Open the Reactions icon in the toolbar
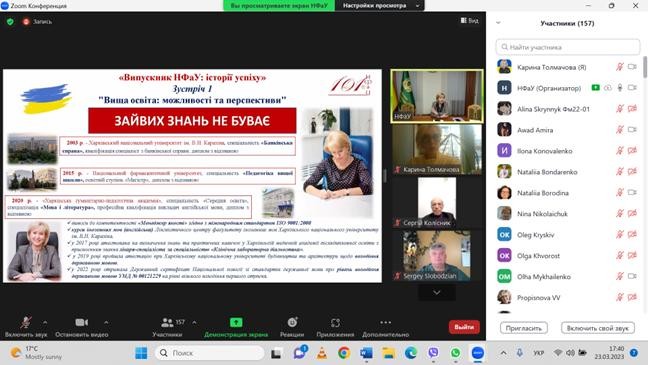Screen dimensions: 648x365 click(x=292, y=322)
